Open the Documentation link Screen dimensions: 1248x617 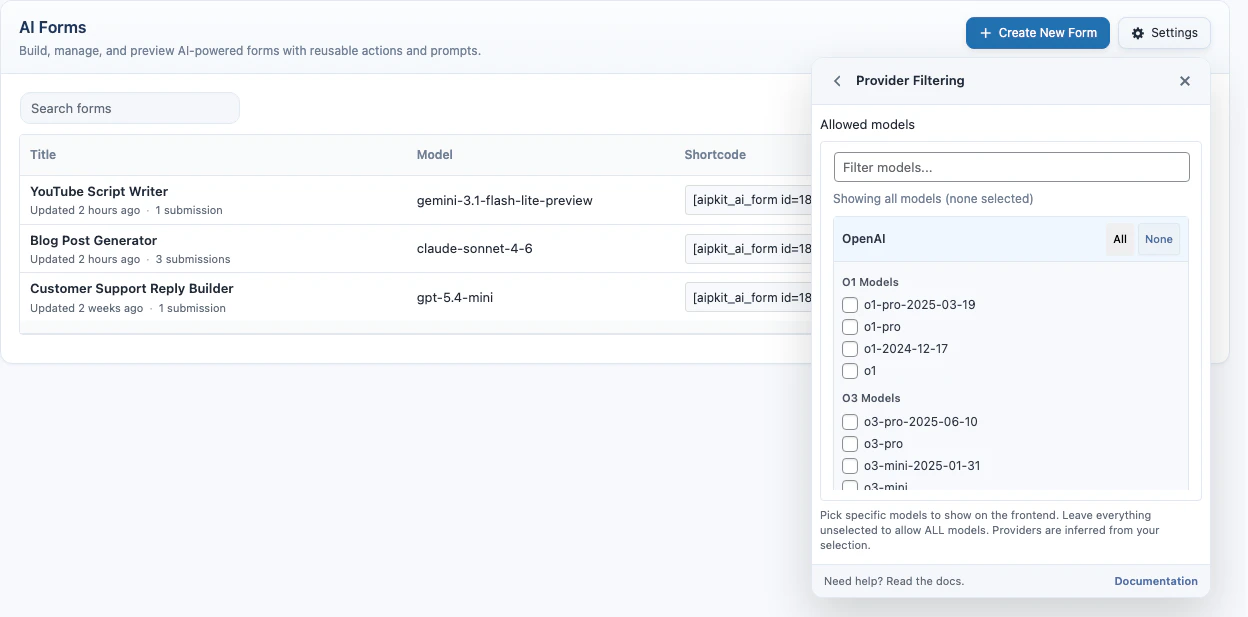(1155, 581)
